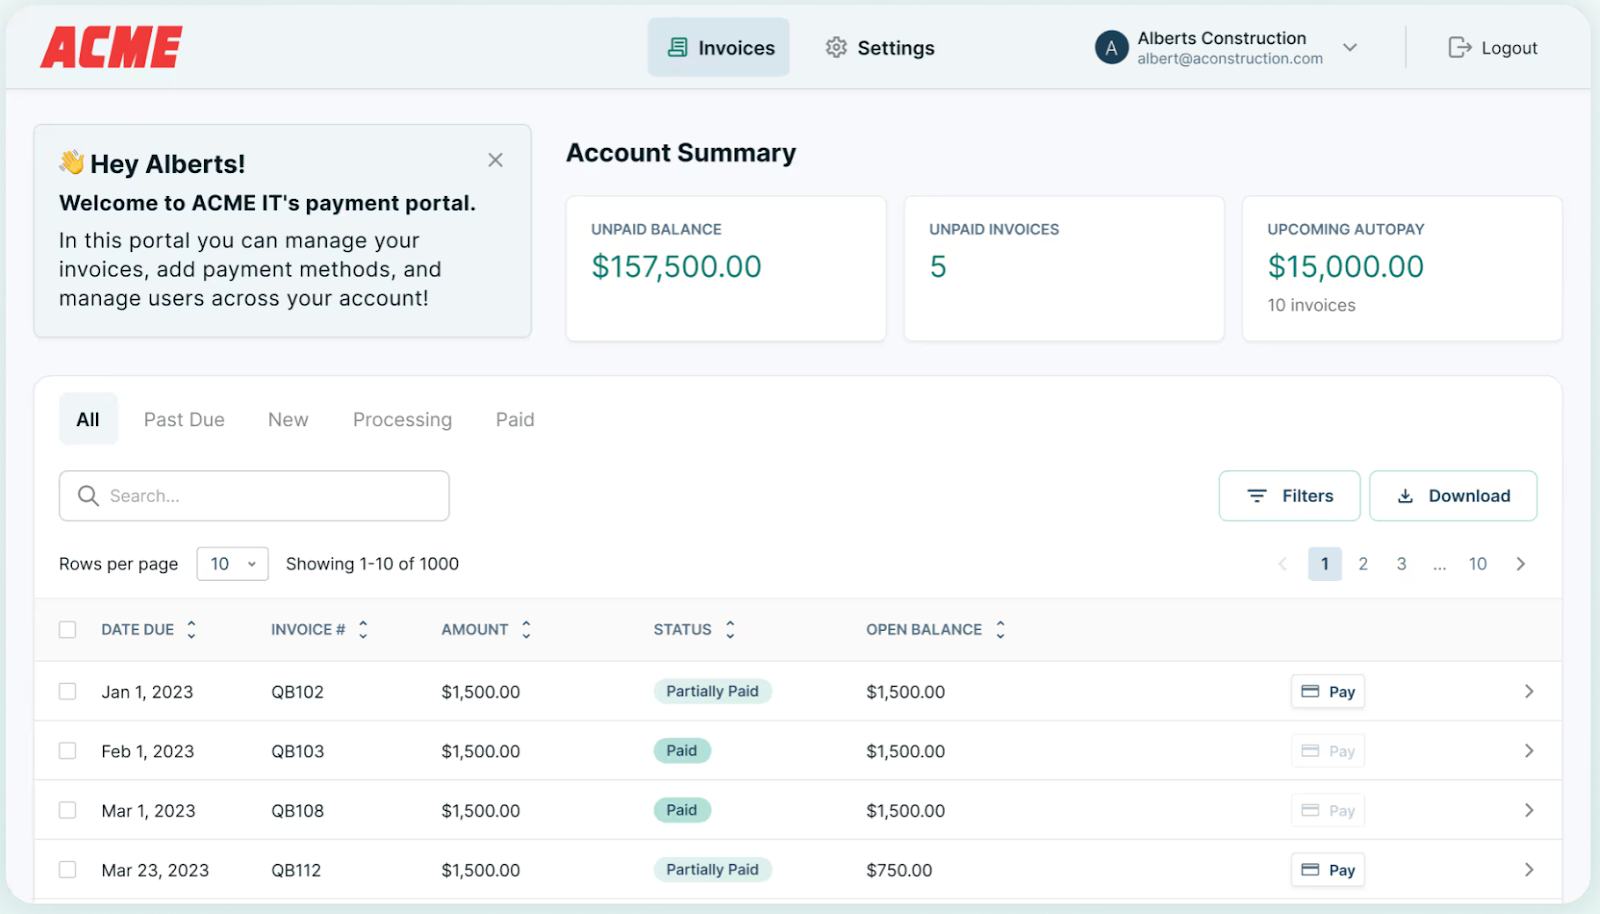Click the Partially Paid badge for QB102
The width and height of the screenshot is (1600, 914).
click(x=713, y=691)
